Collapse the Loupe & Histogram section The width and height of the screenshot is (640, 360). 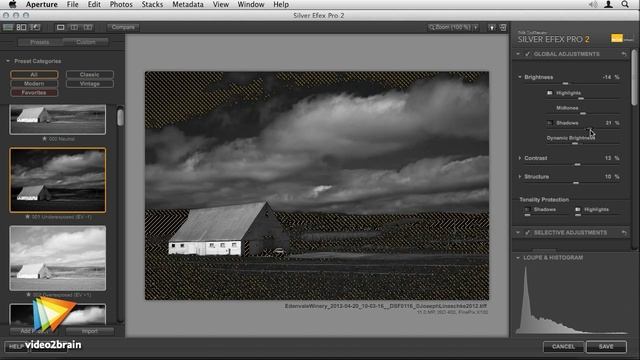518,258
